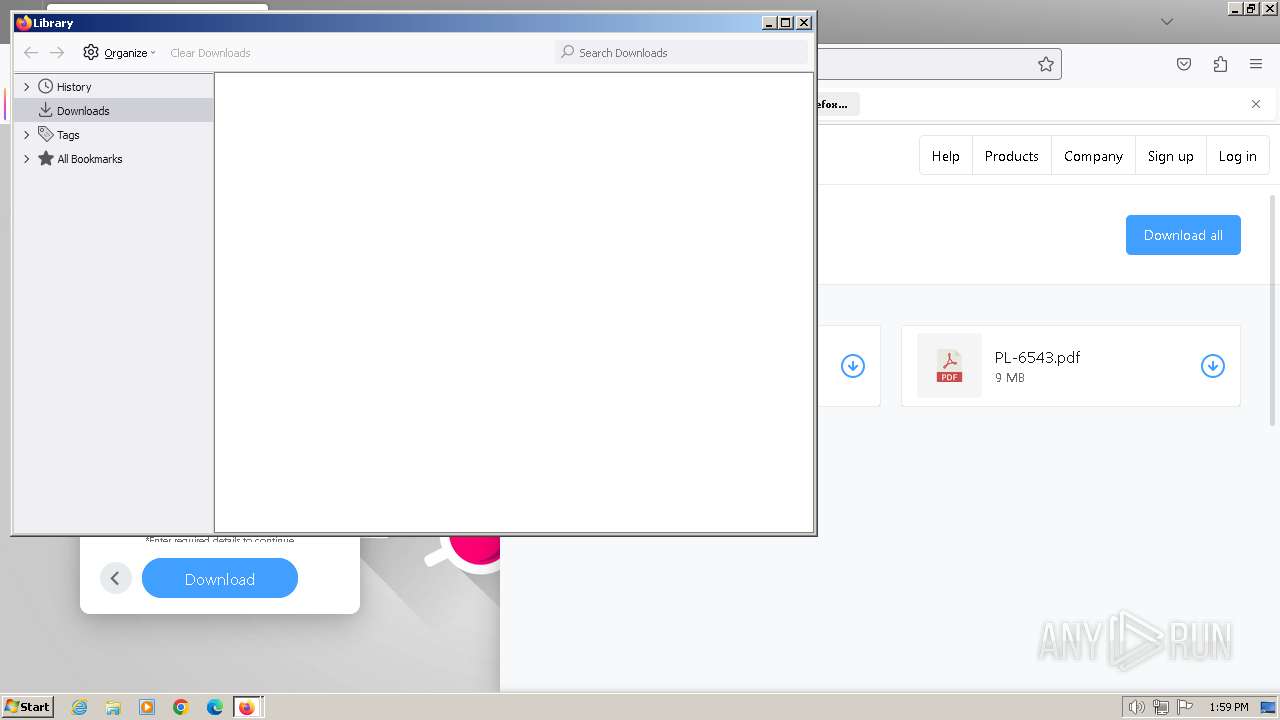Open the Organize gear menu
Screen dimensions: 1280x720
tap(119, 53)
